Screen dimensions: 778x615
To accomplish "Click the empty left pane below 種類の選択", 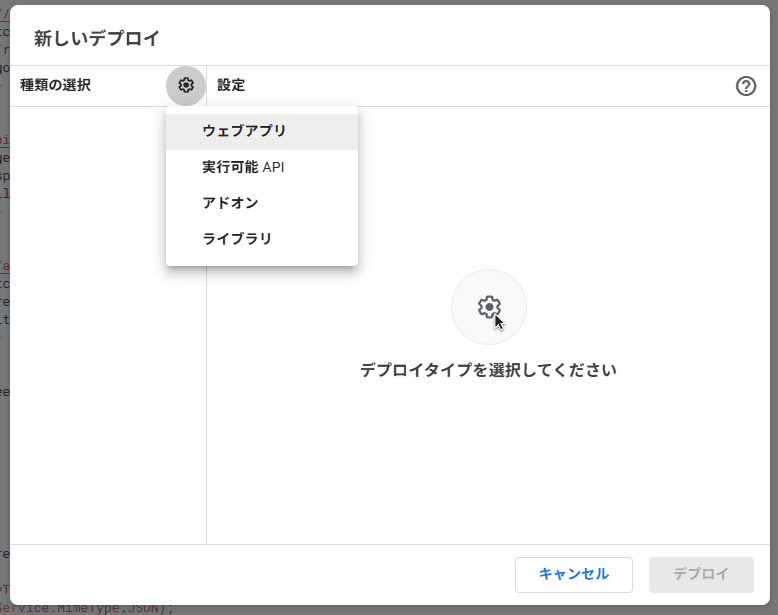I will click(x=100, y=400).
